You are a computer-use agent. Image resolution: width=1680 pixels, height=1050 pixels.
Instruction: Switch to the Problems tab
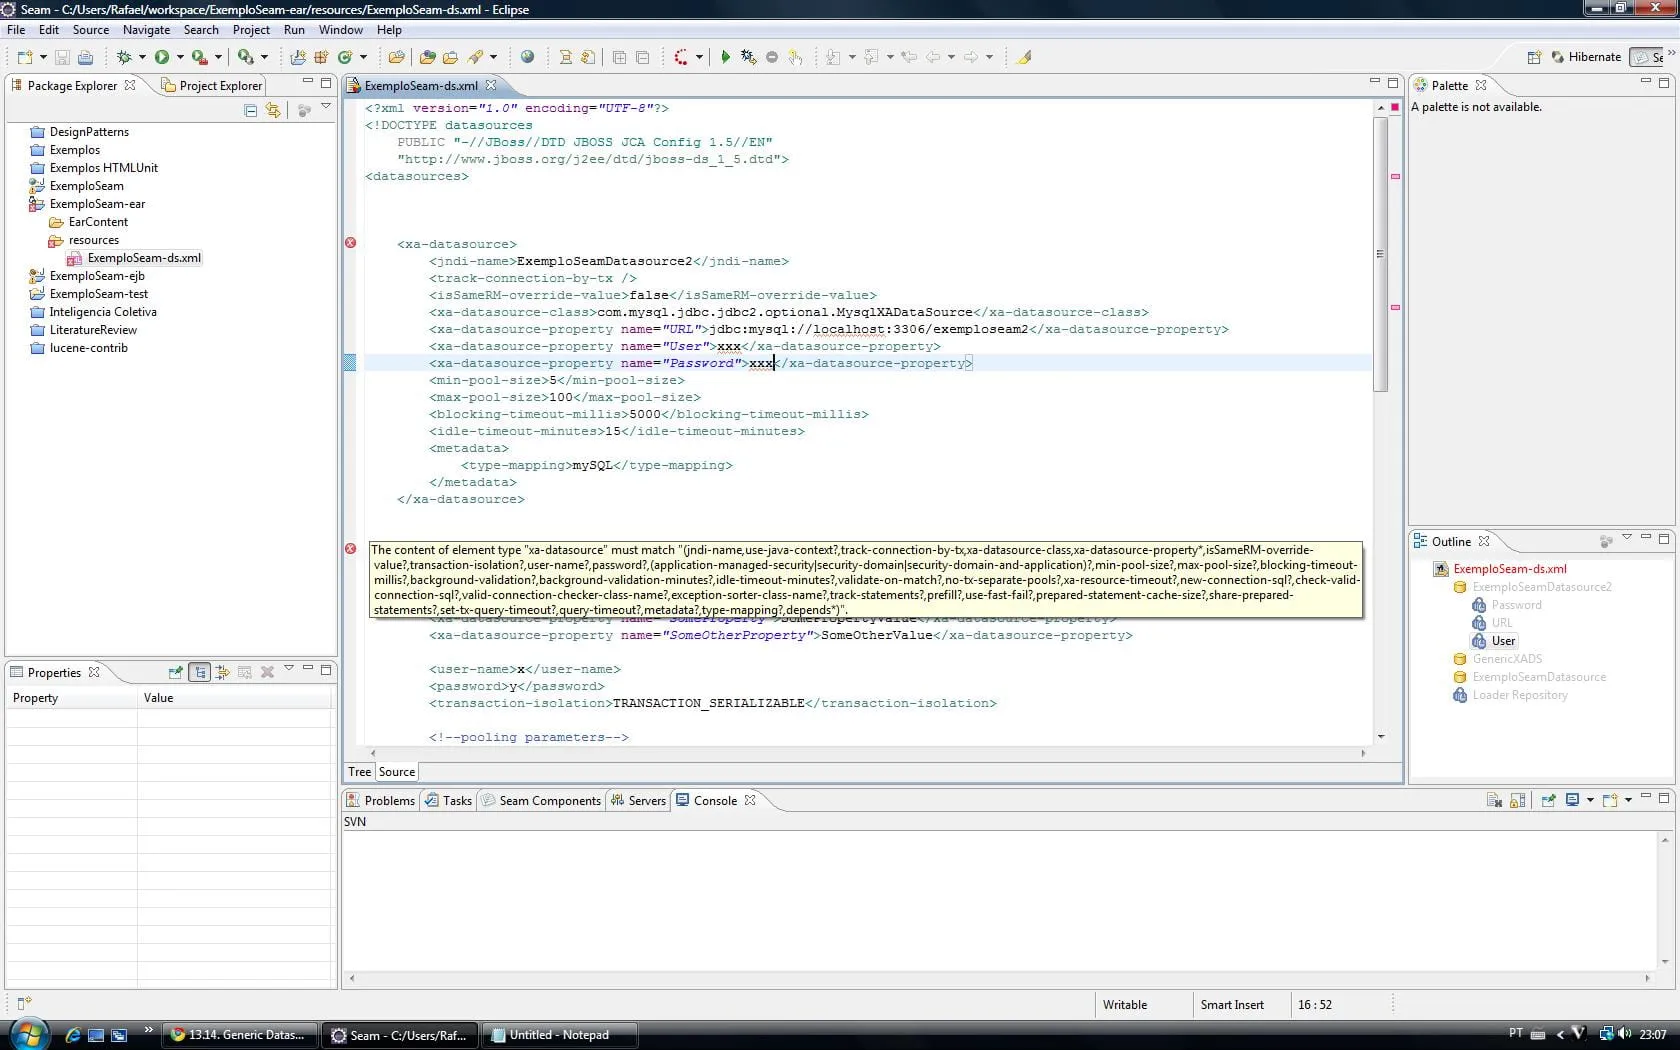380,800
